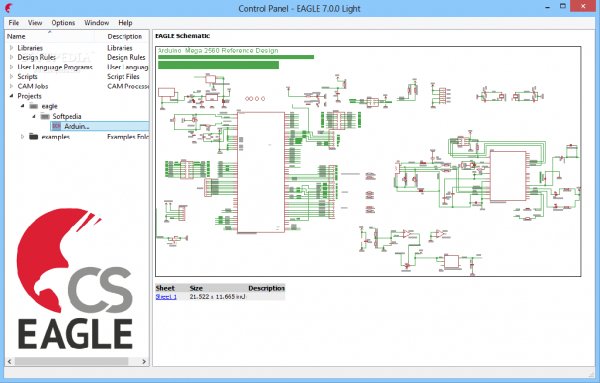
Task: Click the eagle folder icon
Action: click(34, 106)
